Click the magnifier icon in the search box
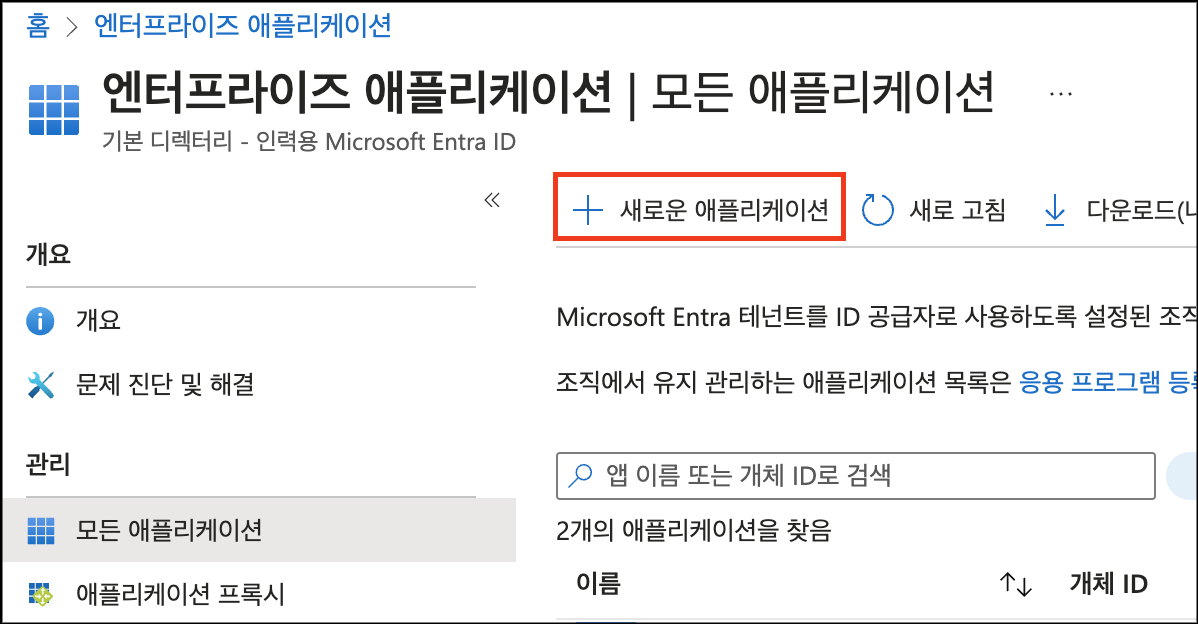Viewport: 1198px width, 624px height. pos(580,475)
